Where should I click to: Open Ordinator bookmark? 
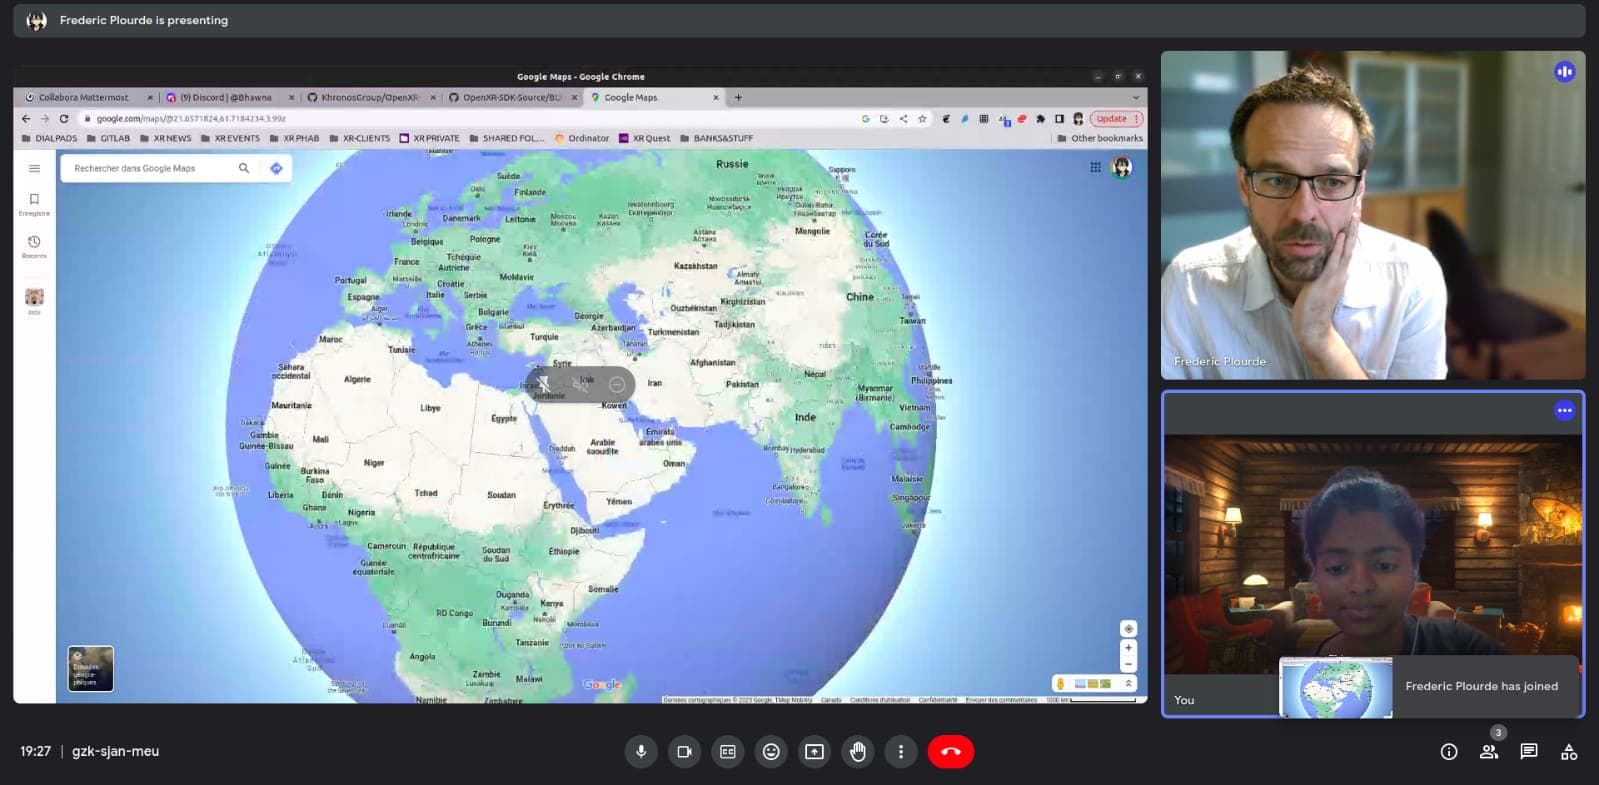tap(582, 138)
